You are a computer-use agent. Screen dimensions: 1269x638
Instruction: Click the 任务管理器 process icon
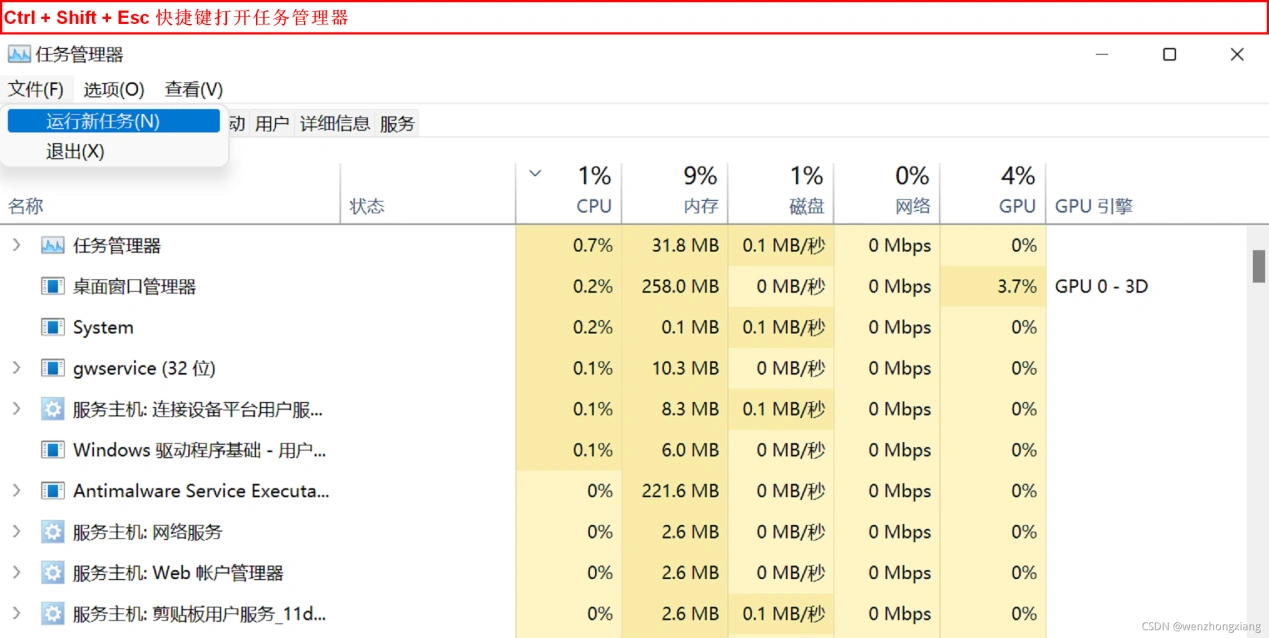(52, 244)
